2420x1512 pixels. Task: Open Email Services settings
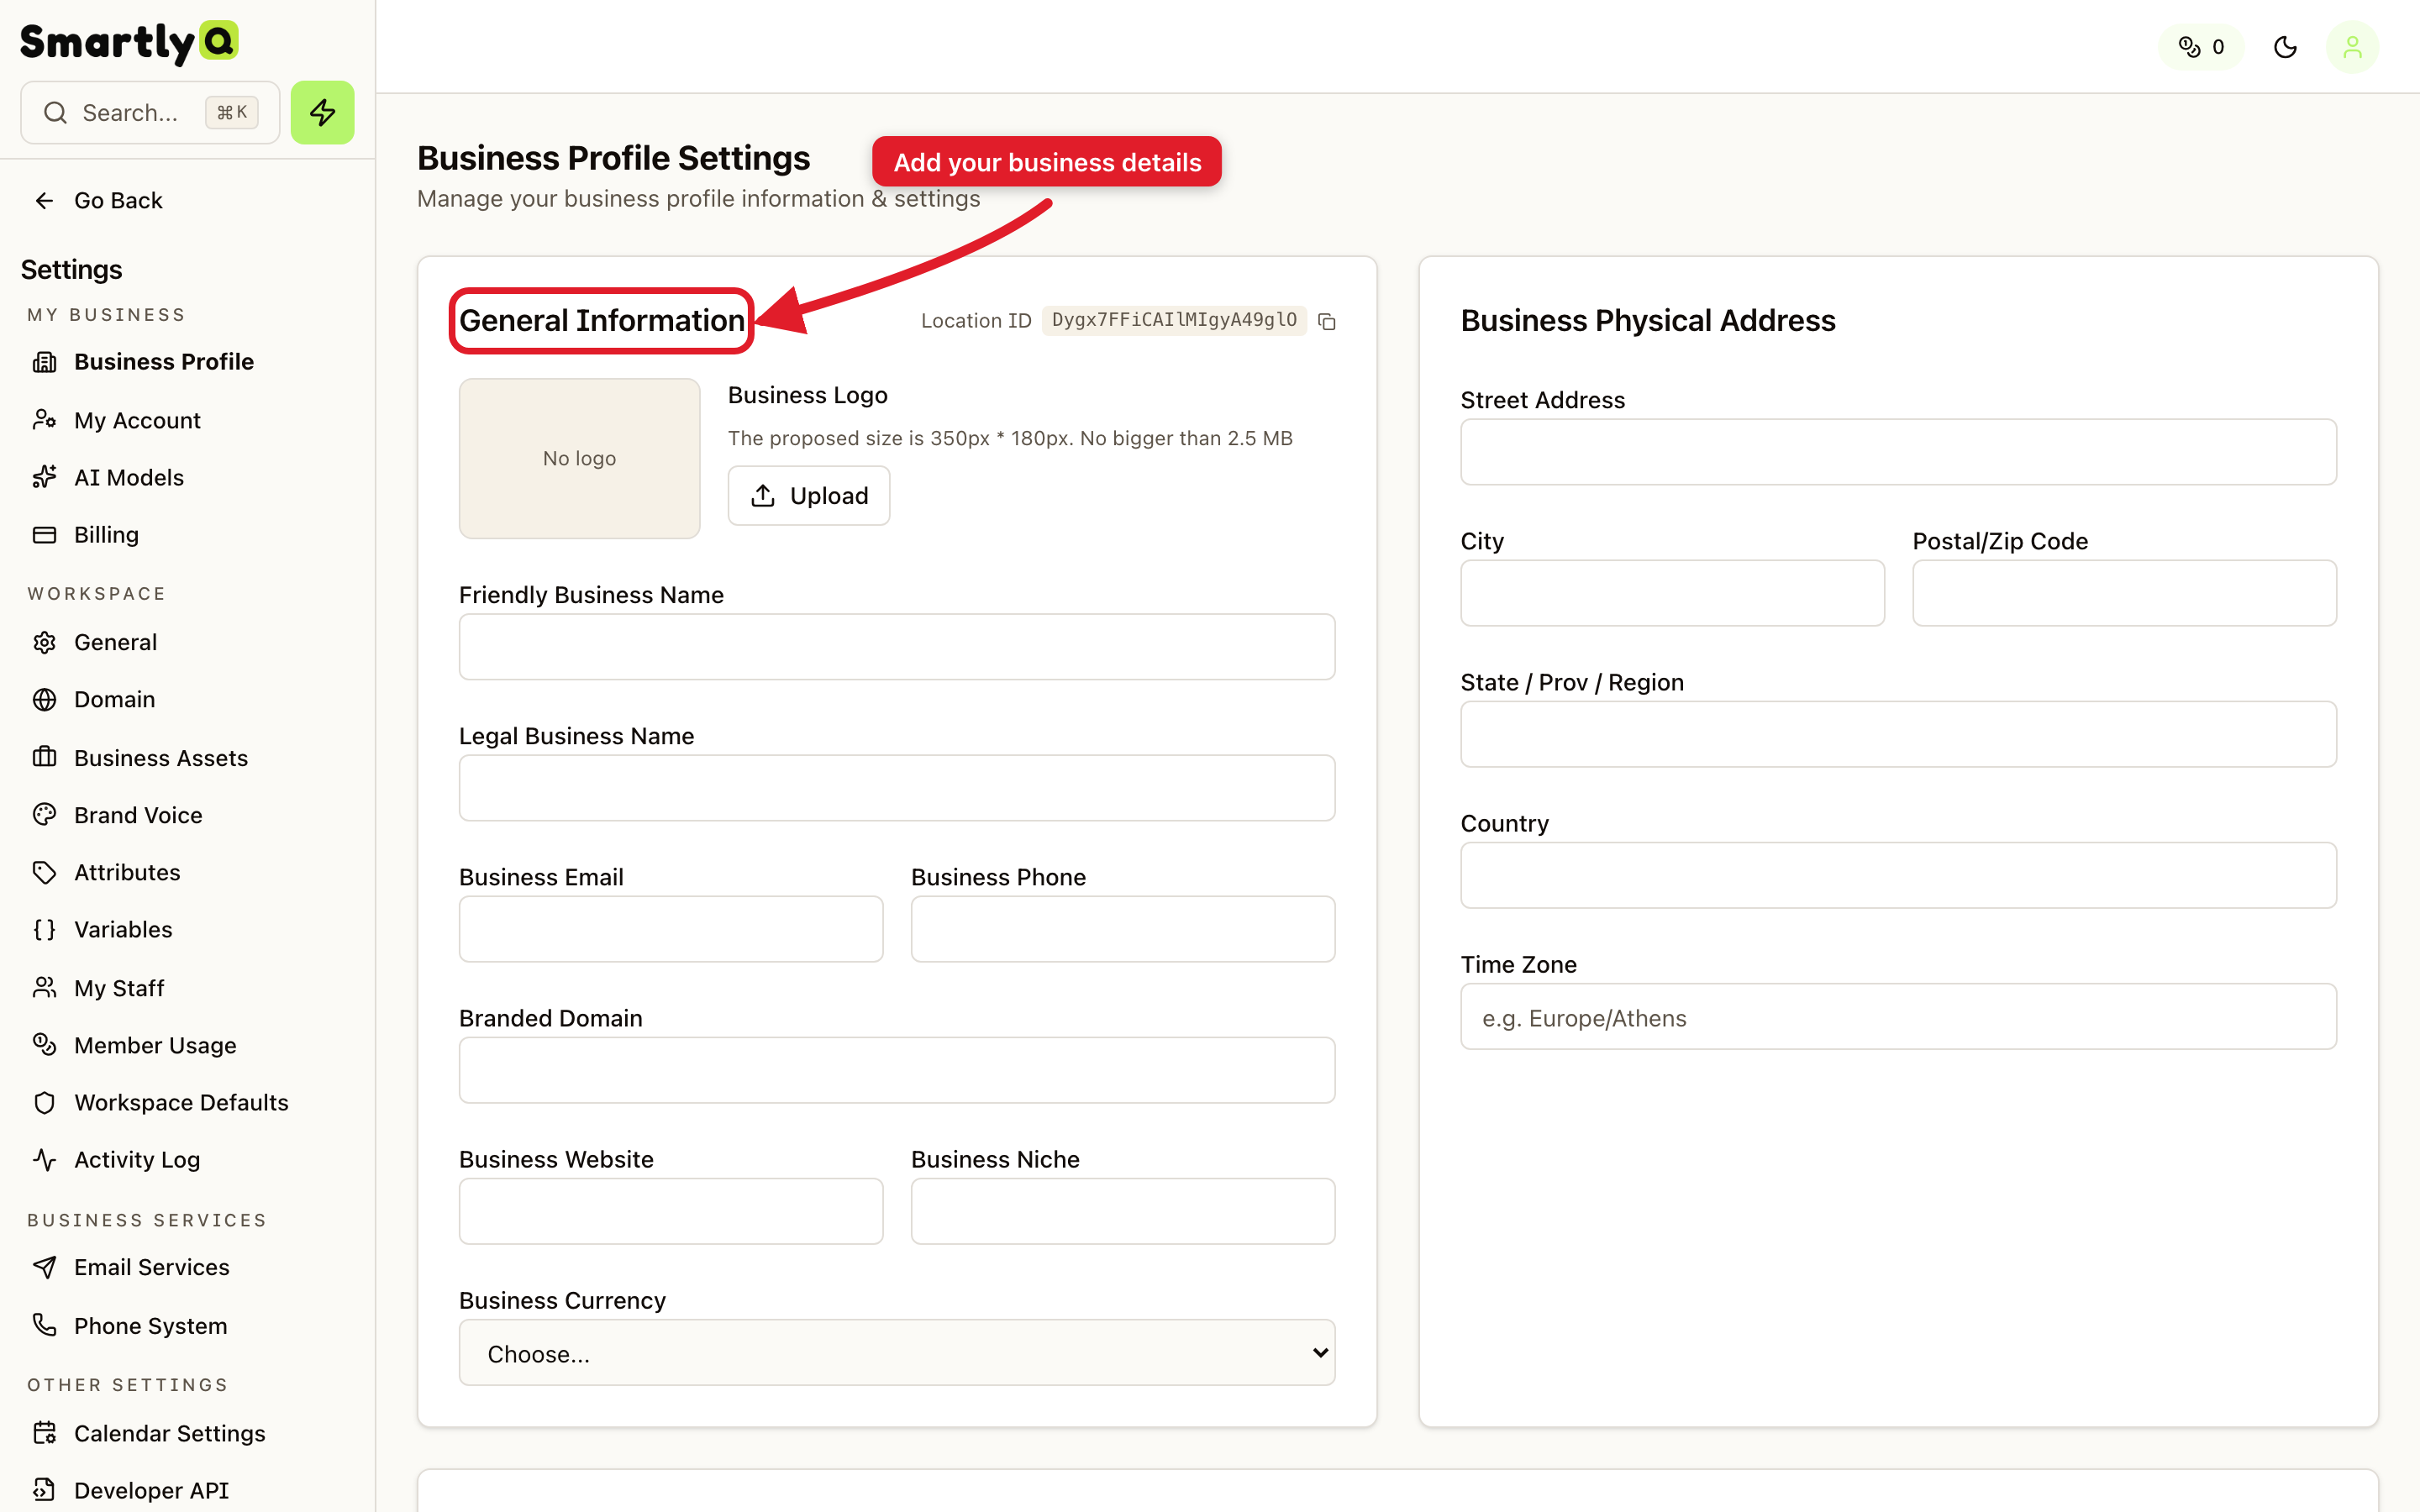(x=152, y=1267)
